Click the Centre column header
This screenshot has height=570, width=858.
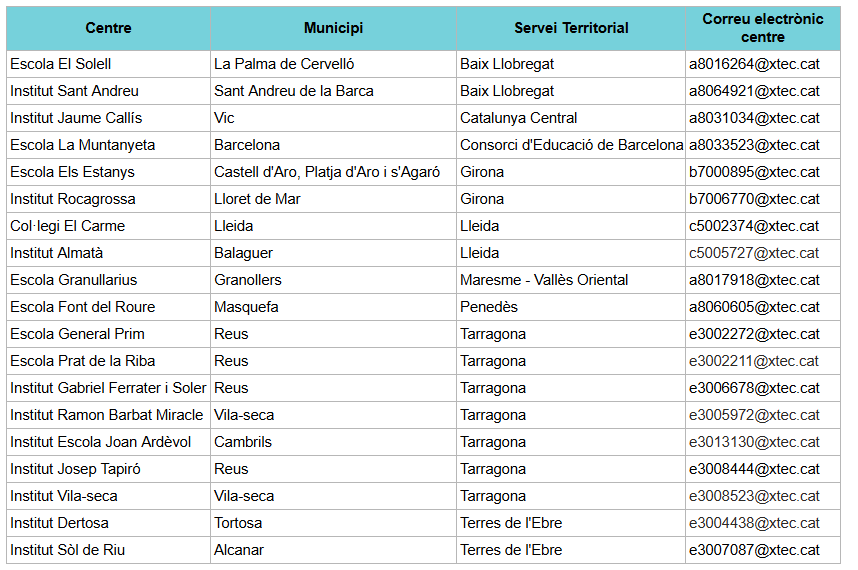click(108, 28)
